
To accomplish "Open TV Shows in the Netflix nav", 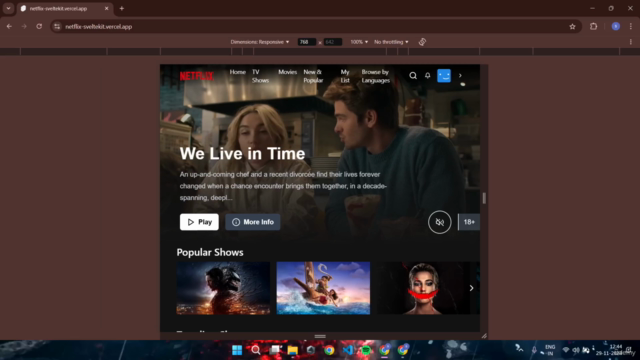I will tap(260, 76).
